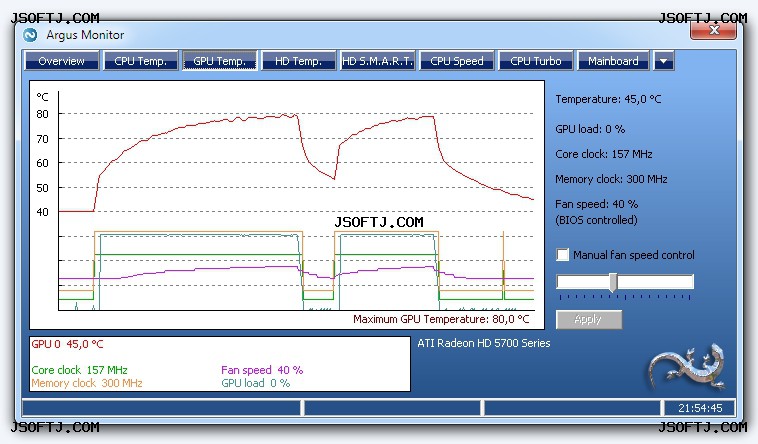Click the fan speed slider handle
This screenshot has height=444, width=758.
[613, 282]
